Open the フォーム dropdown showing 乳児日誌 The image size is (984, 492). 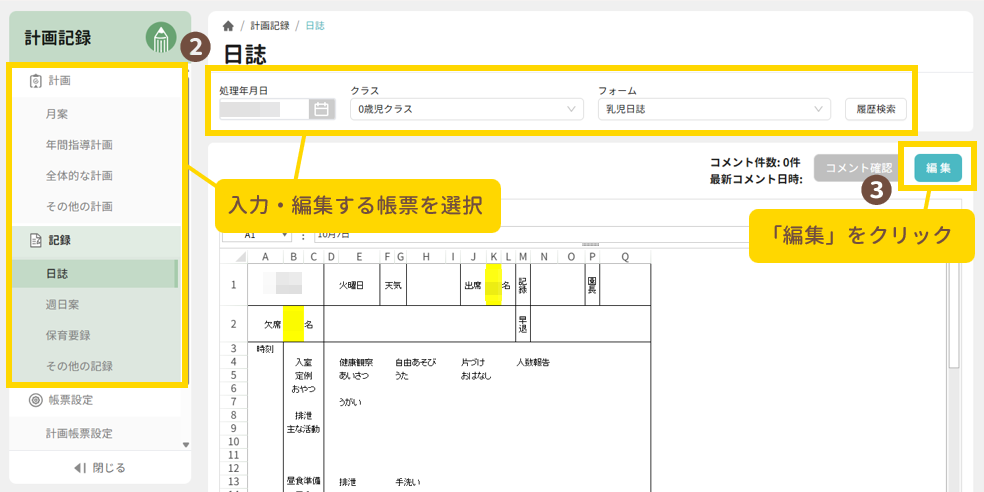[714, 109]
